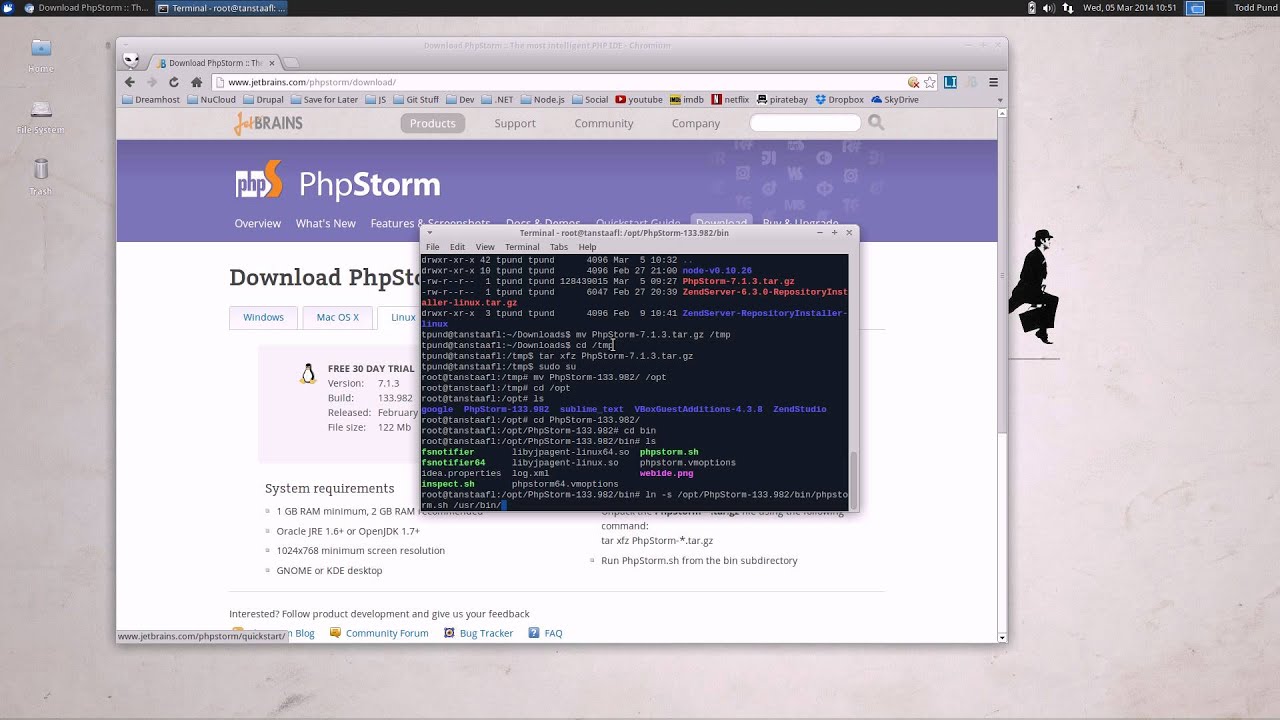Select the Mac OS X download tab
The height and width of the screenshot is (720, 1280).
[337, 317]
